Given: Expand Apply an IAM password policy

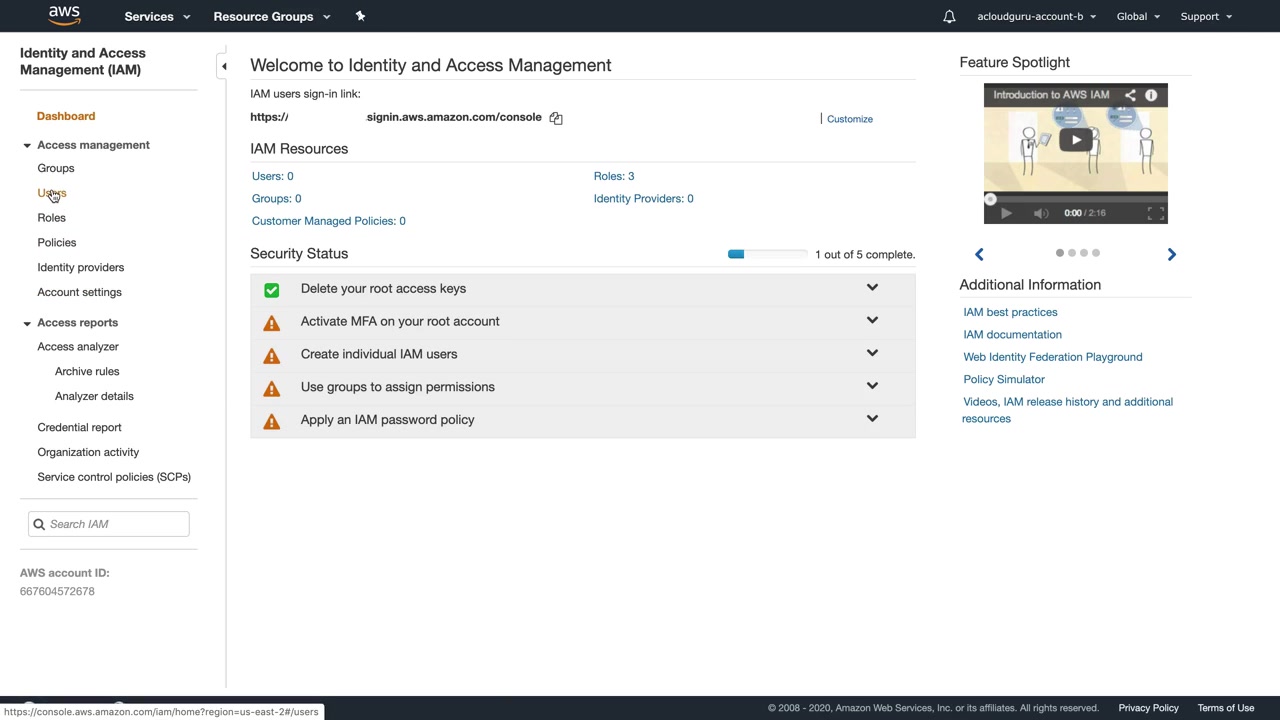Looking at the screenshot, I should [872, 419].
